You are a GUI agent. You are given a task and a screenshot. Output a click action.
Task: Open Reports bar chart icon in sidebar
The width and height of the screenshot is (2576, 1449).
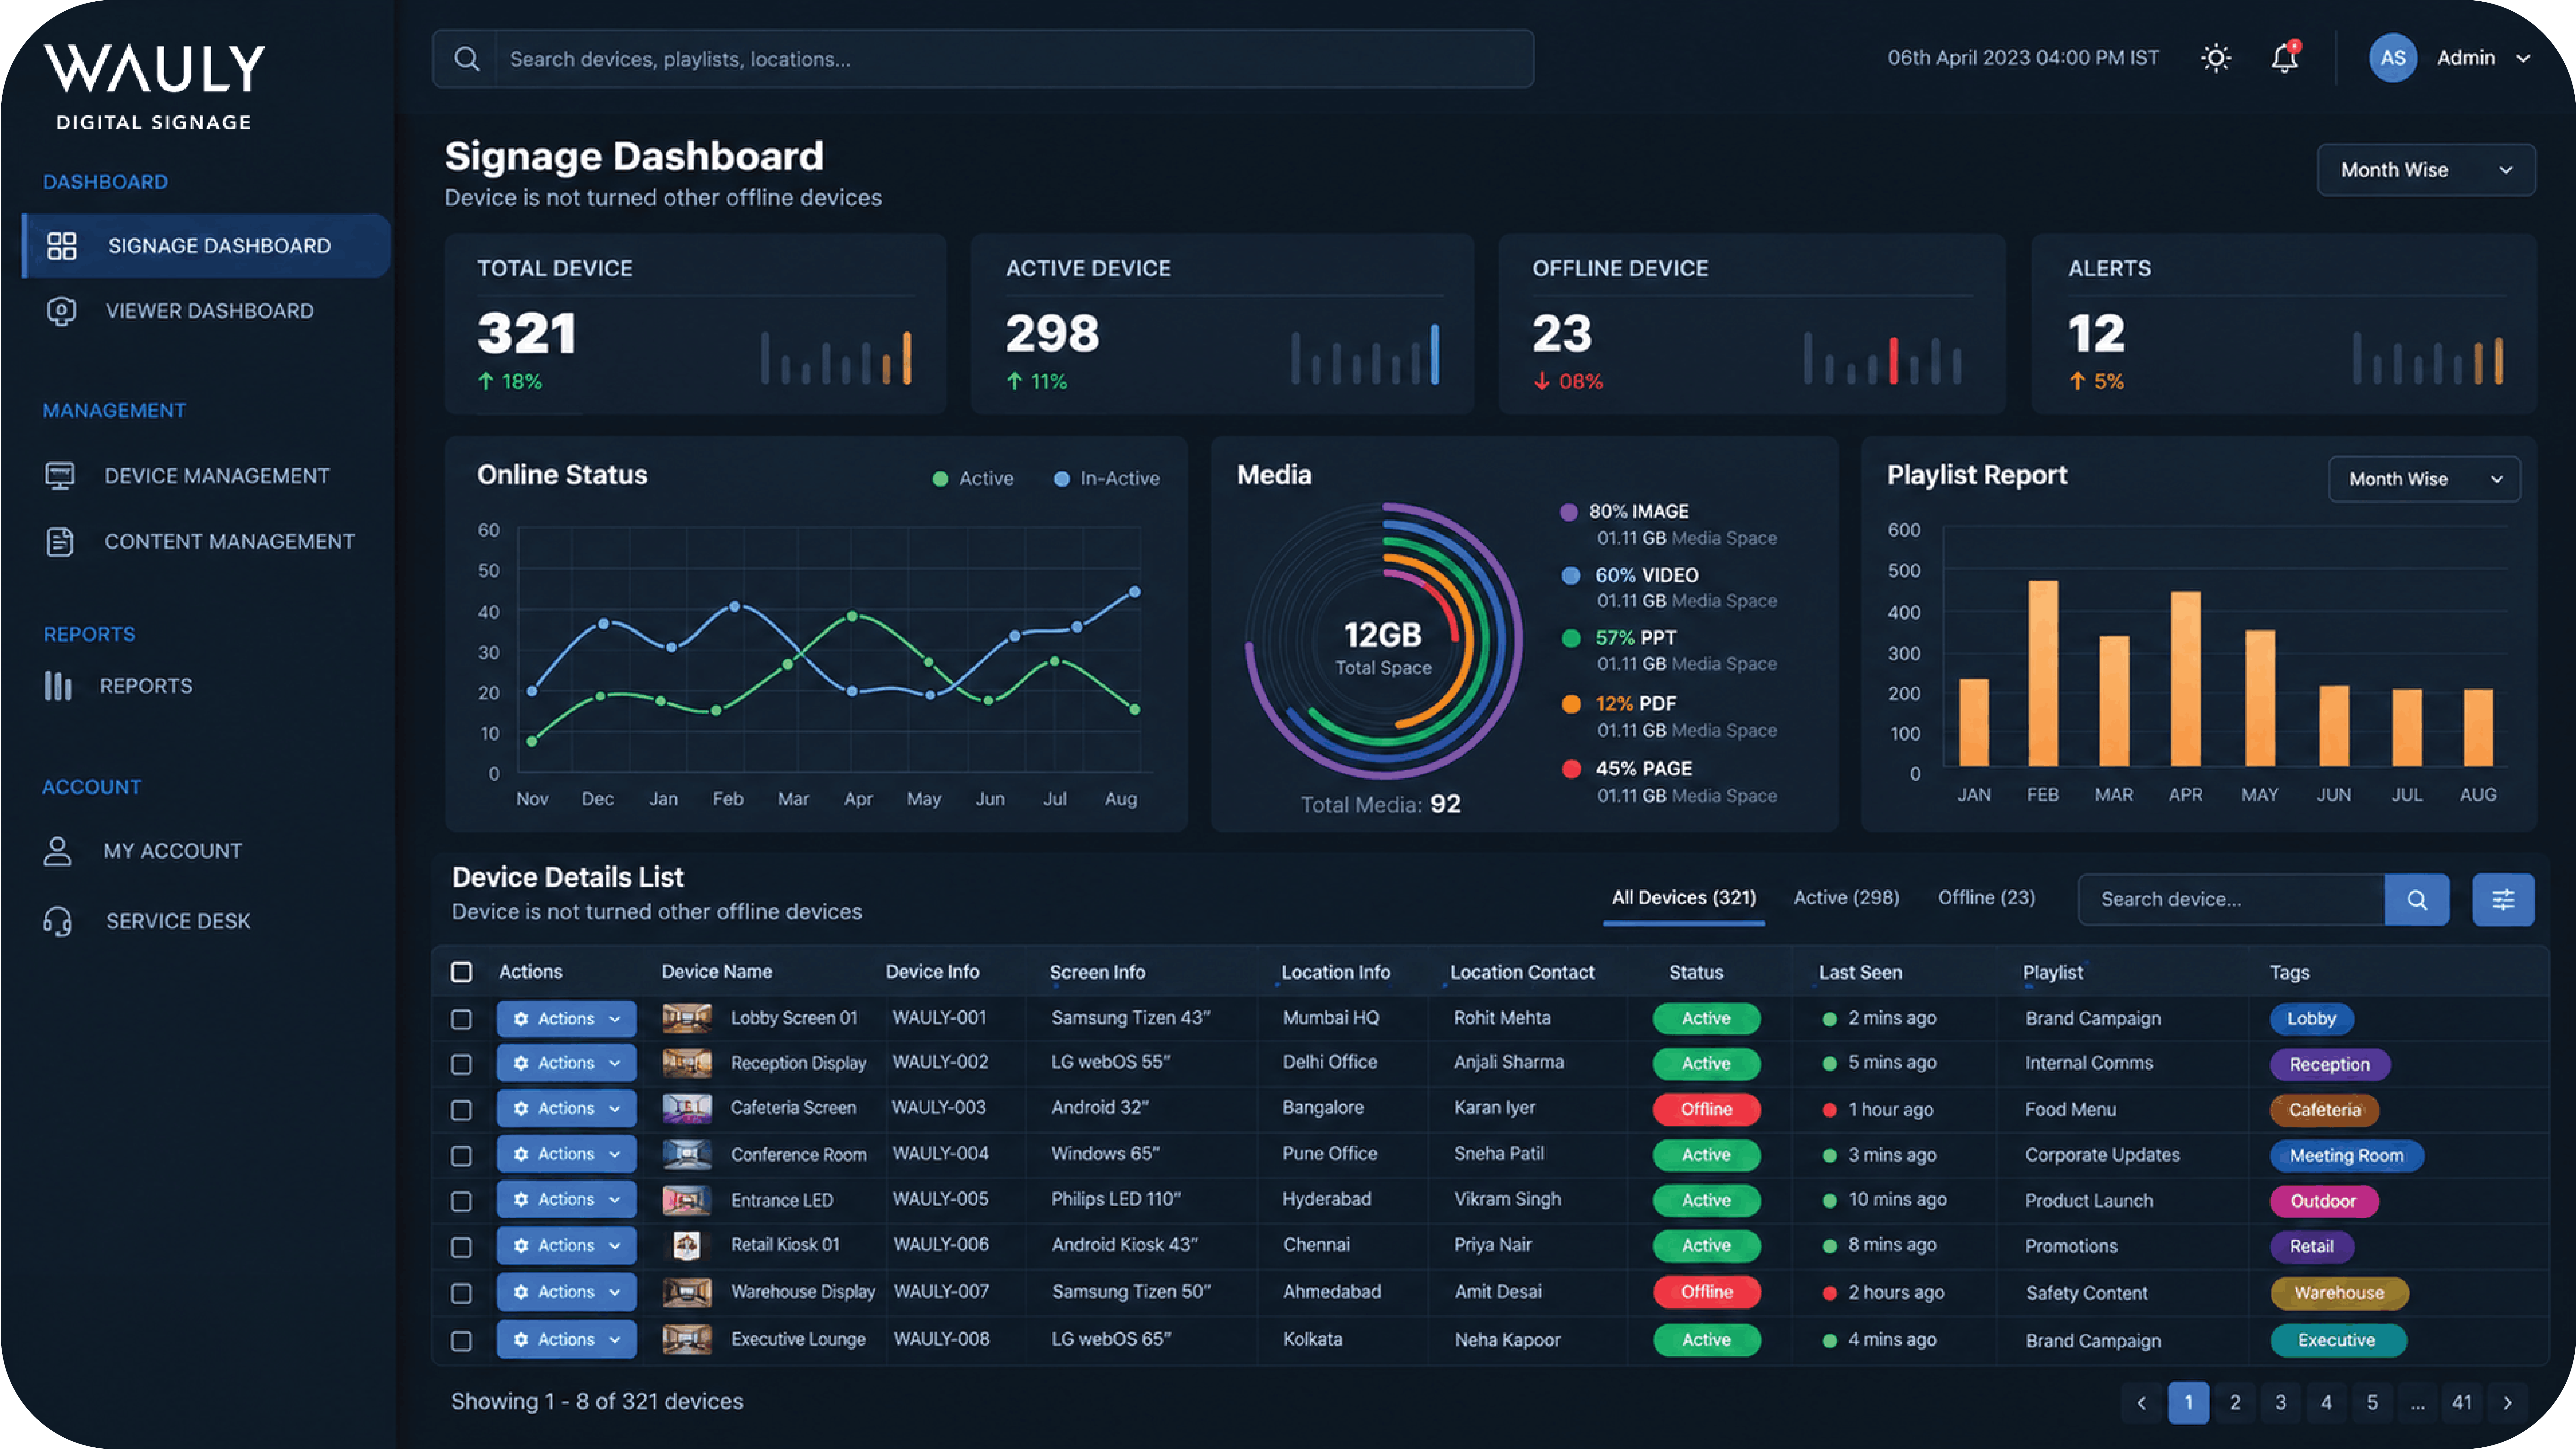click(58, 686)
